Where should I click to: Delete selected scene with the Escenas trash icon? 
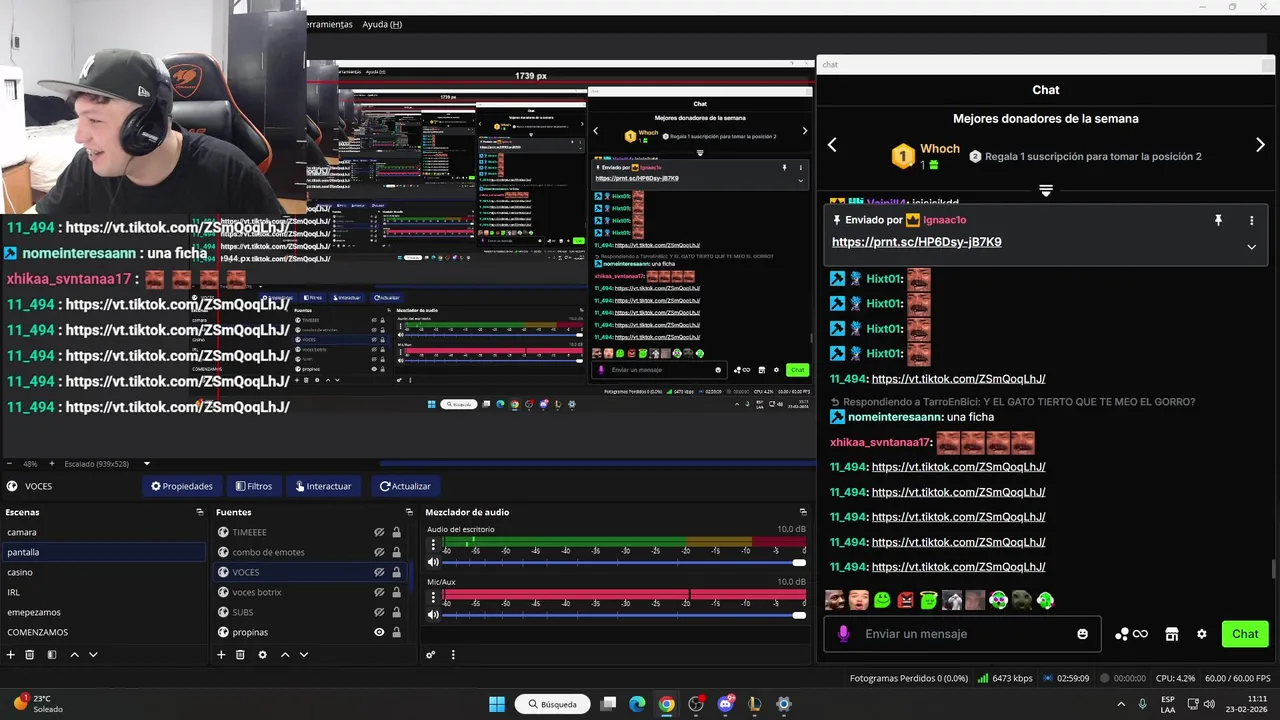(x=30, y=655)
